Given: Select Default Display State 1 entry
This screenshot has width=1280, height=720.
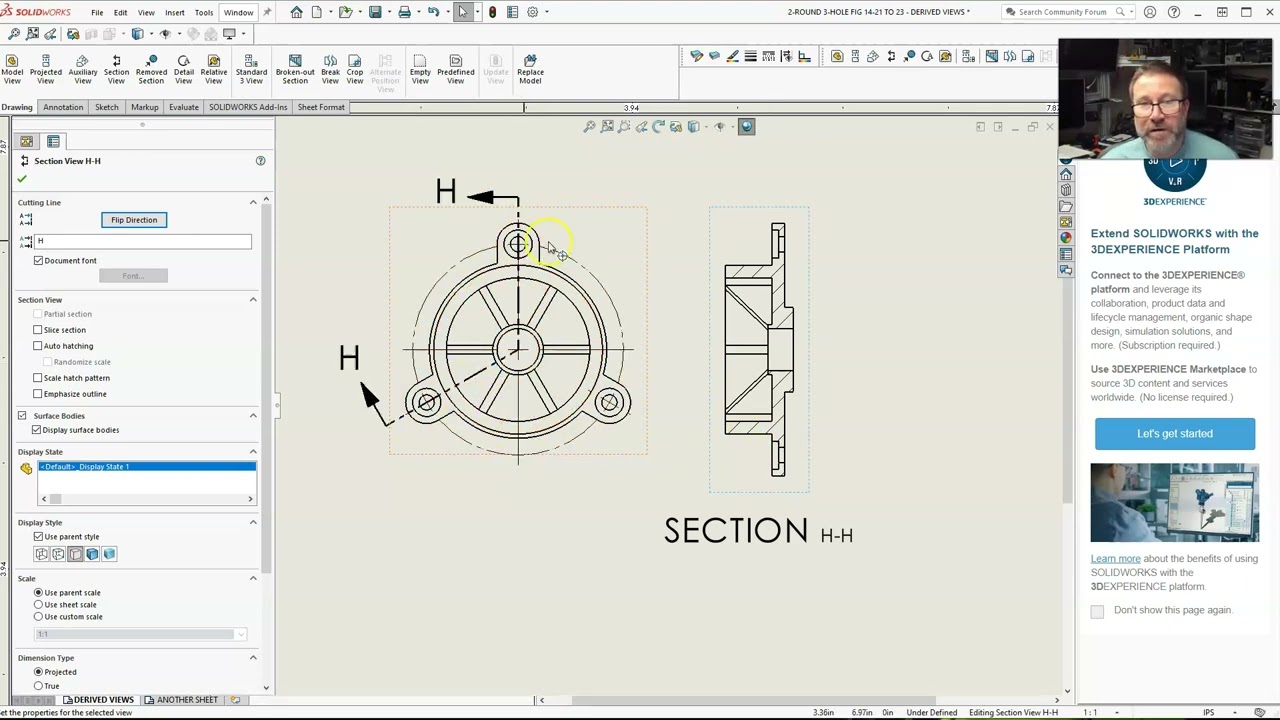Looking at the screenshot, I should [147, 467].
